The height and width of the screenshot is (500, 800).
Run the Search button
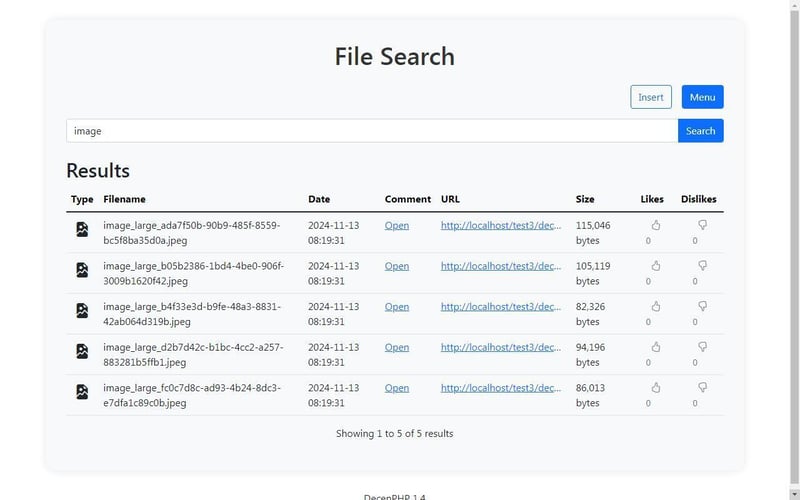(701, 131)
